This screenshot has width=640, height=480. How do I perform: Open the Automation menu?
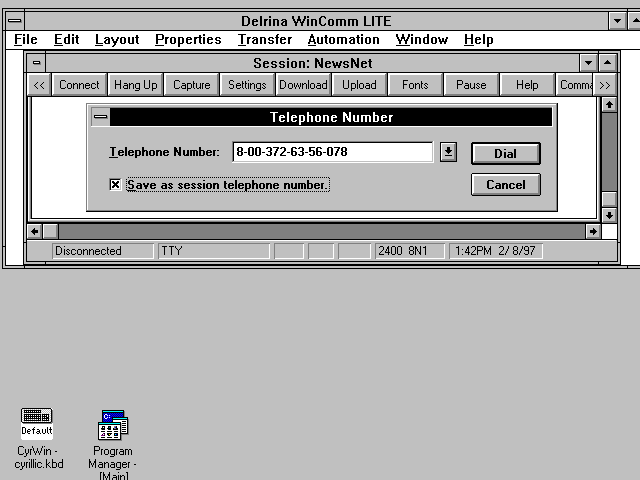(x=343, y=40)
